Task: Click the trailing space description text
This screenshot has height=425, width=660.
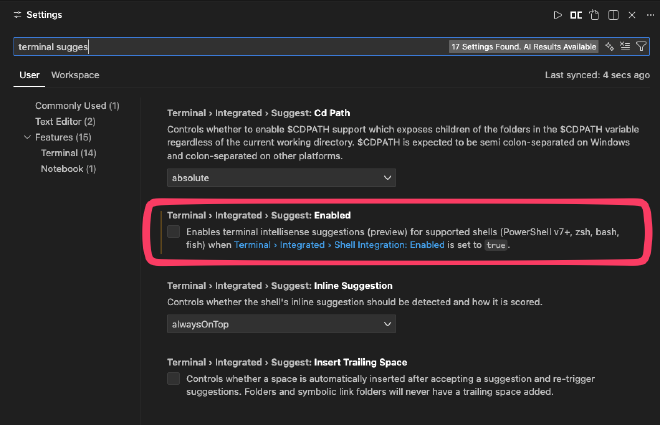Action: coord(391,385)
